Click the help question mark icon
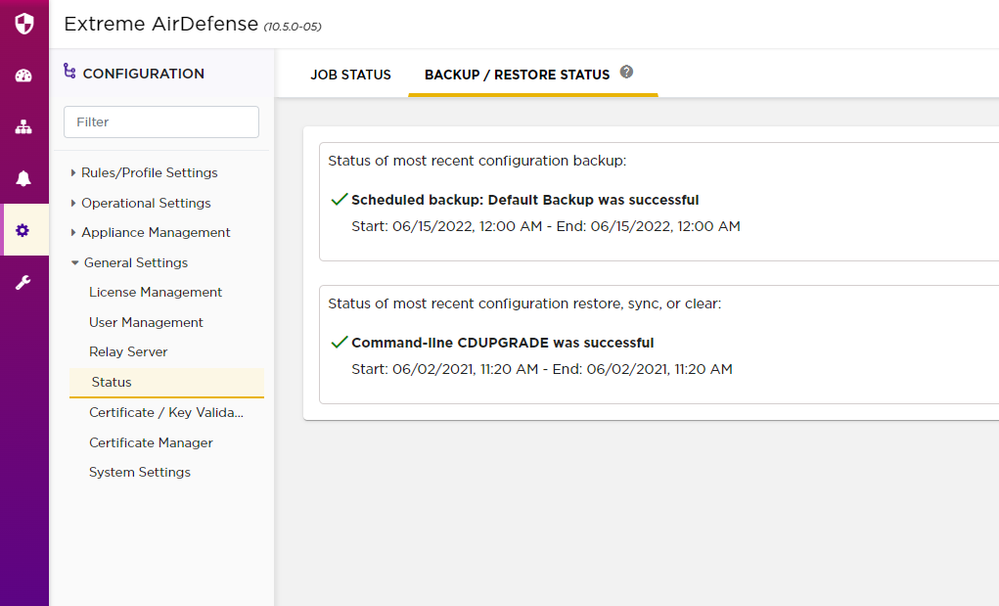999x606 pixels. 626,72
